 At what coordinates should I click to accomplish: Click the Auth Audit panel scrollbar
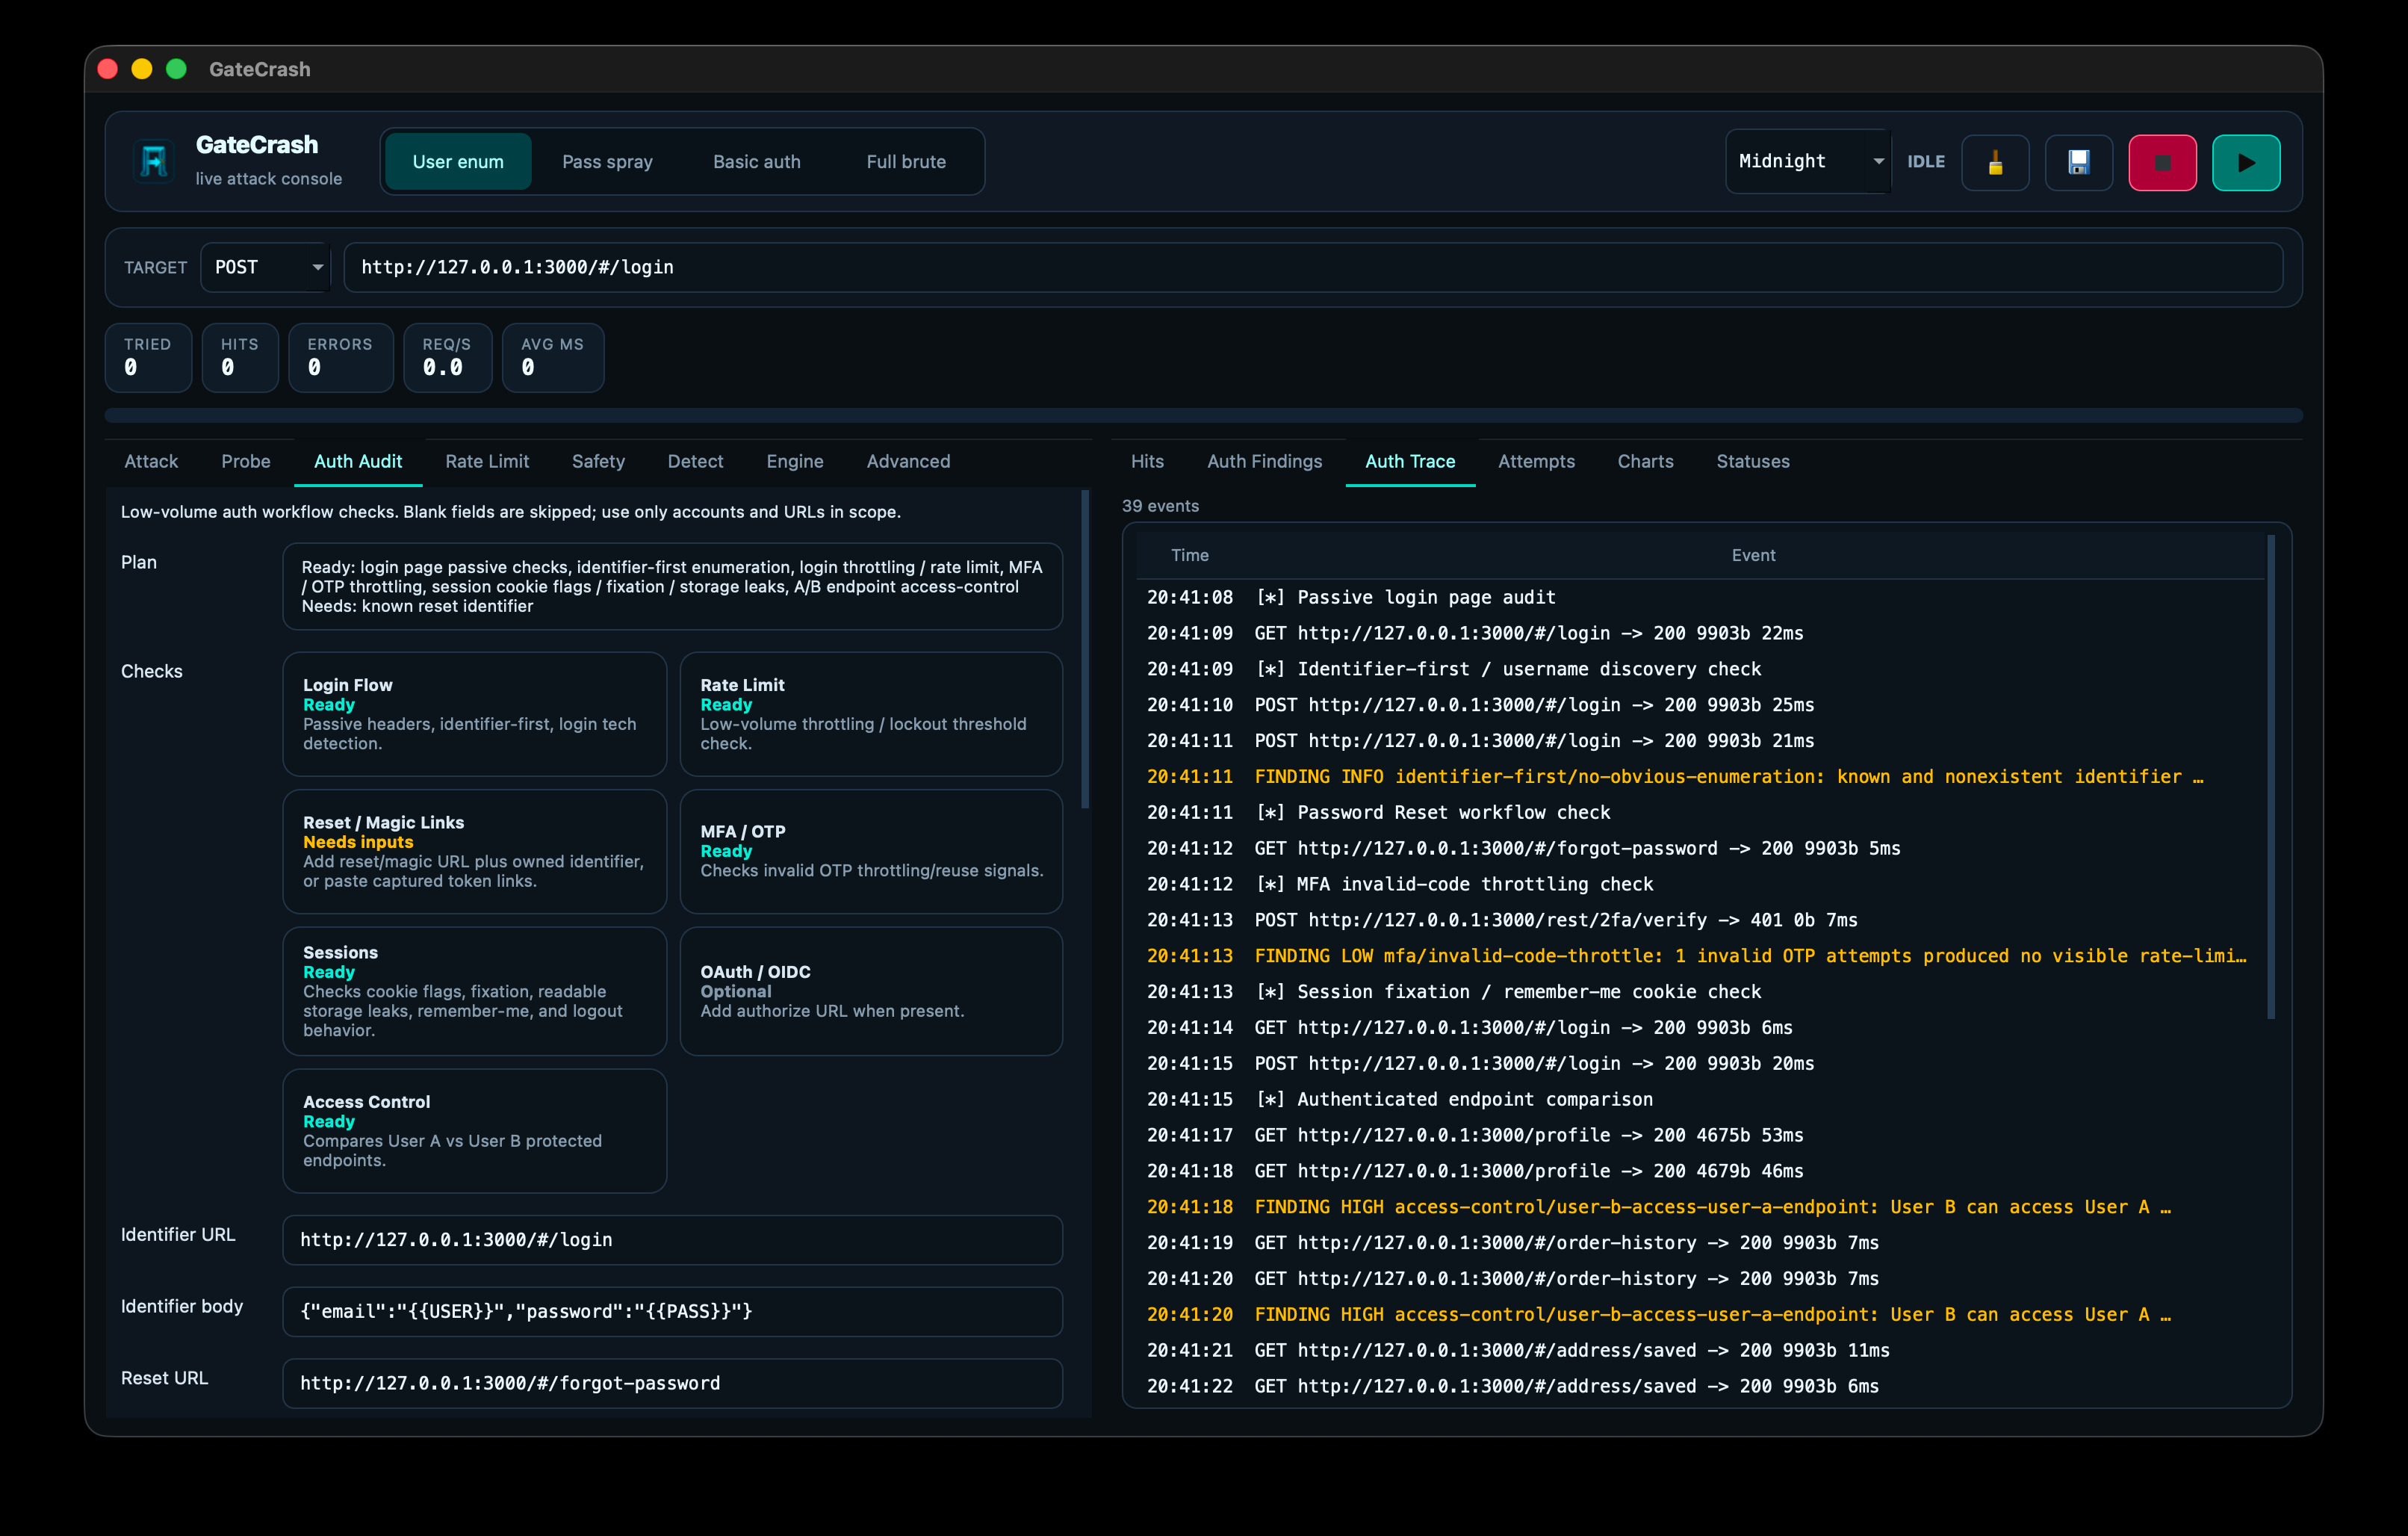[x=1085, y=650]
